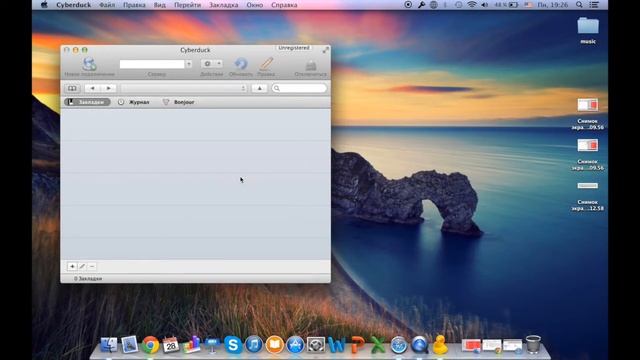The width and height of the screenshot is (640, 360).
Task: Open Numbers chart app from the Dock
Action: pyautogui.click(x=191, y=345)
